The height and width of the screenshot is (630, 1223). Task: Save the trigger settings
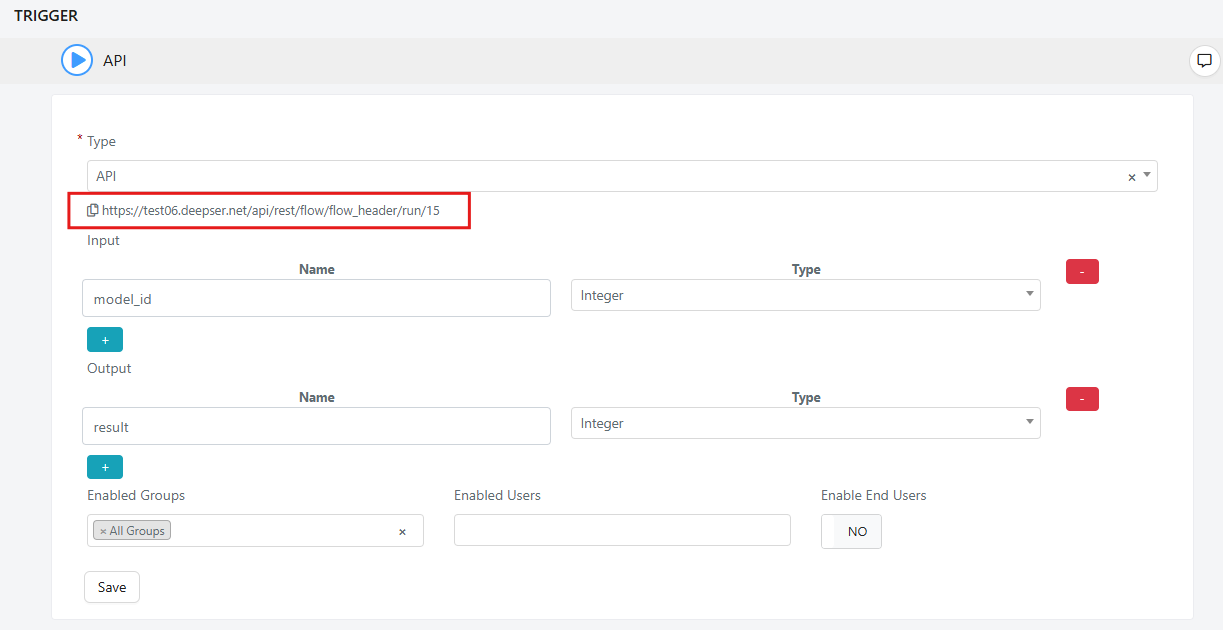(112, 587)
